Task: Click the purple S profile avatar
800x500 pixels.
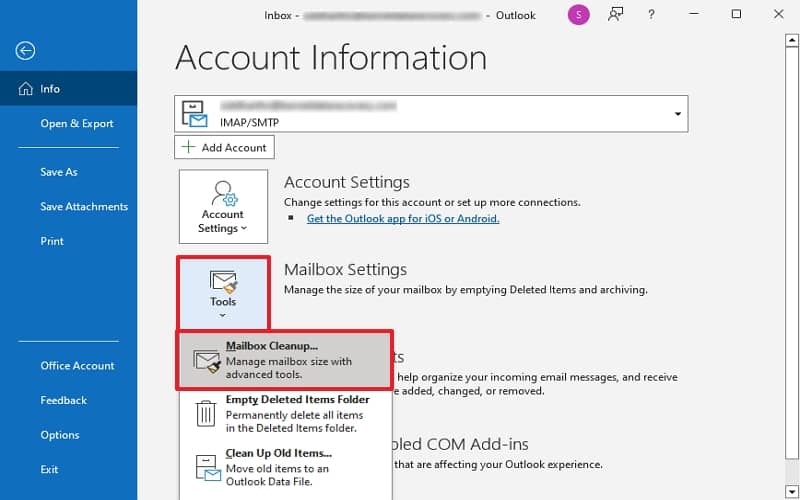Action: pyautogui.click(x=579, y=15)
